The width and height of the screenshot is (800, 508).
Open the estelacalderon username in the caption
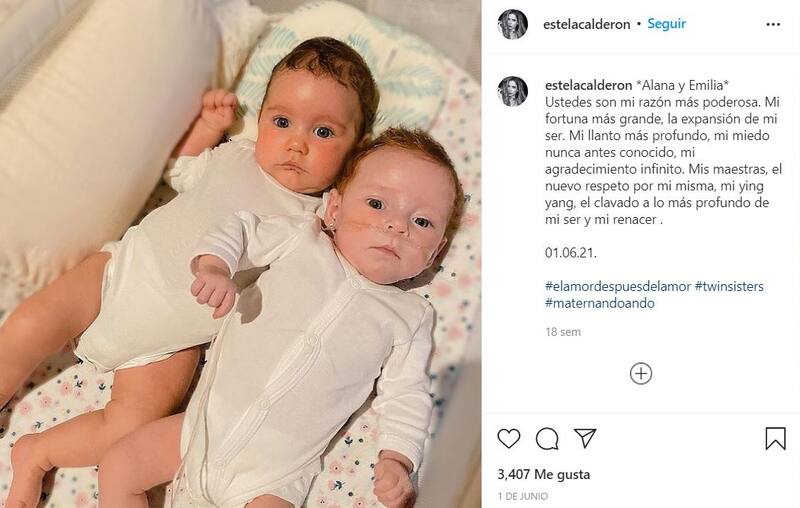click(x=589, y=85)
